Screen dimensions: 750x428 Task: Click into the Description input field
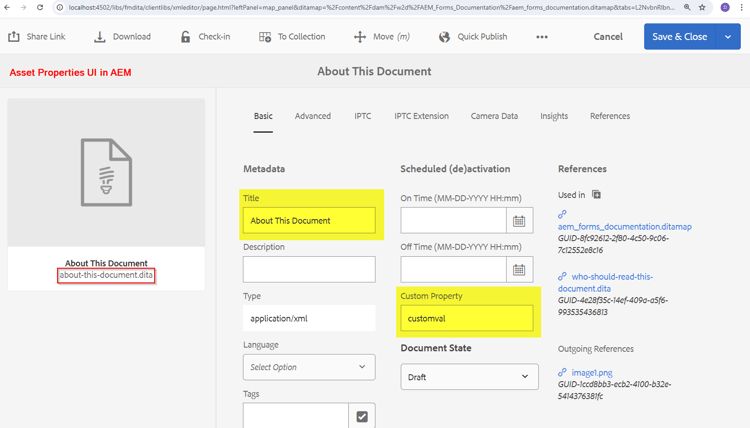coord(309,269)
